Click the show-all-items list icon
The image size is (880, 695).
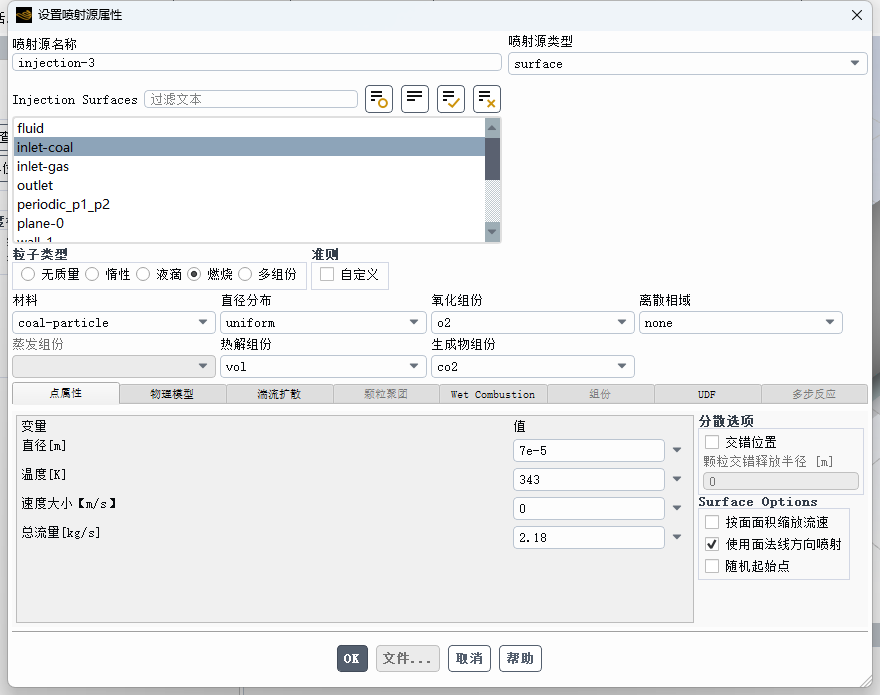(x=414, y=98)
